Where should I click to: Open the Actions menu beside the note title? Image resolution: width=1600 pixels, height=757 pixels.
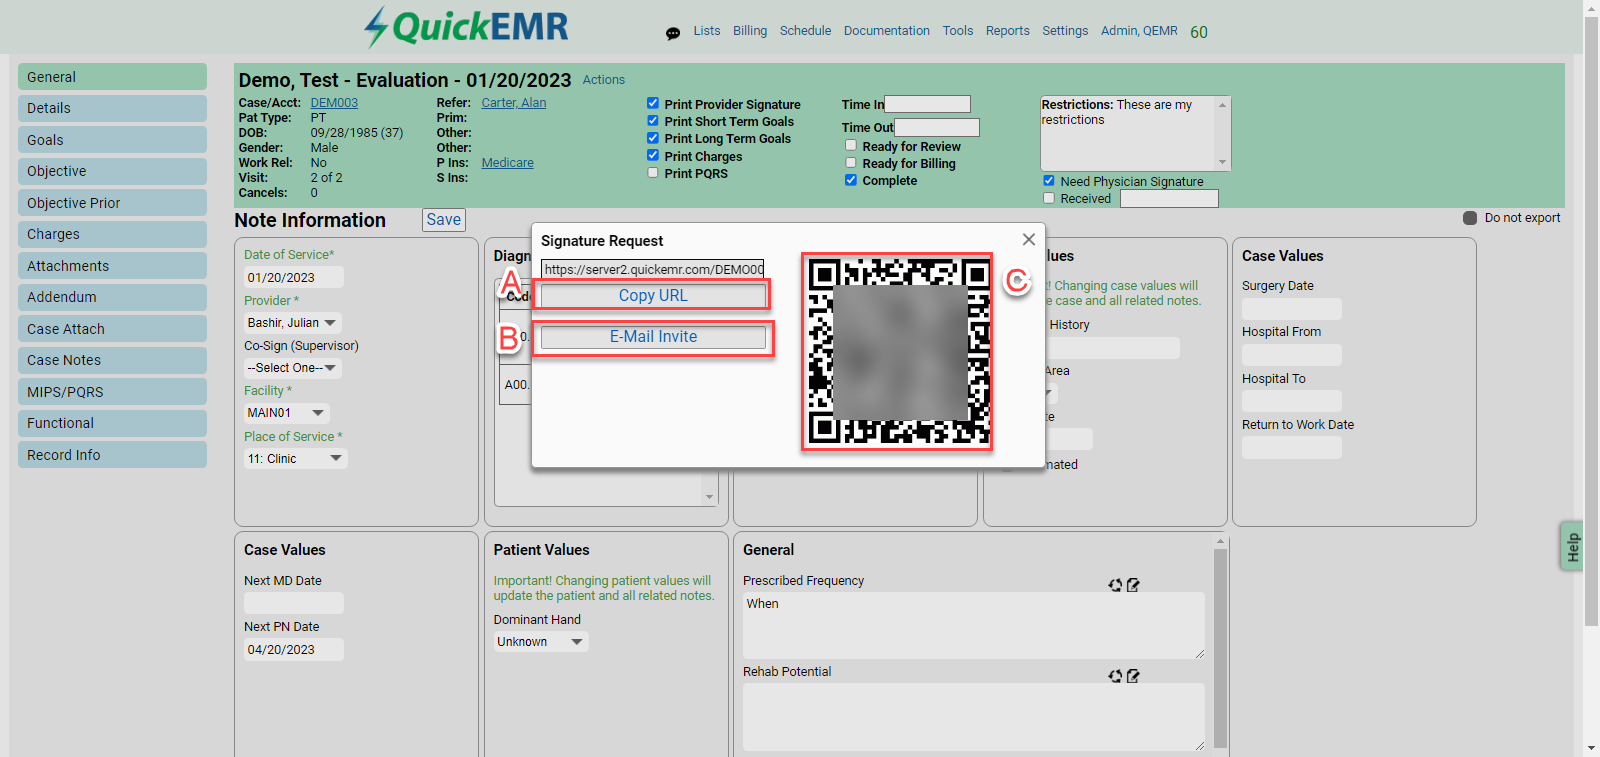coord(604,80)
